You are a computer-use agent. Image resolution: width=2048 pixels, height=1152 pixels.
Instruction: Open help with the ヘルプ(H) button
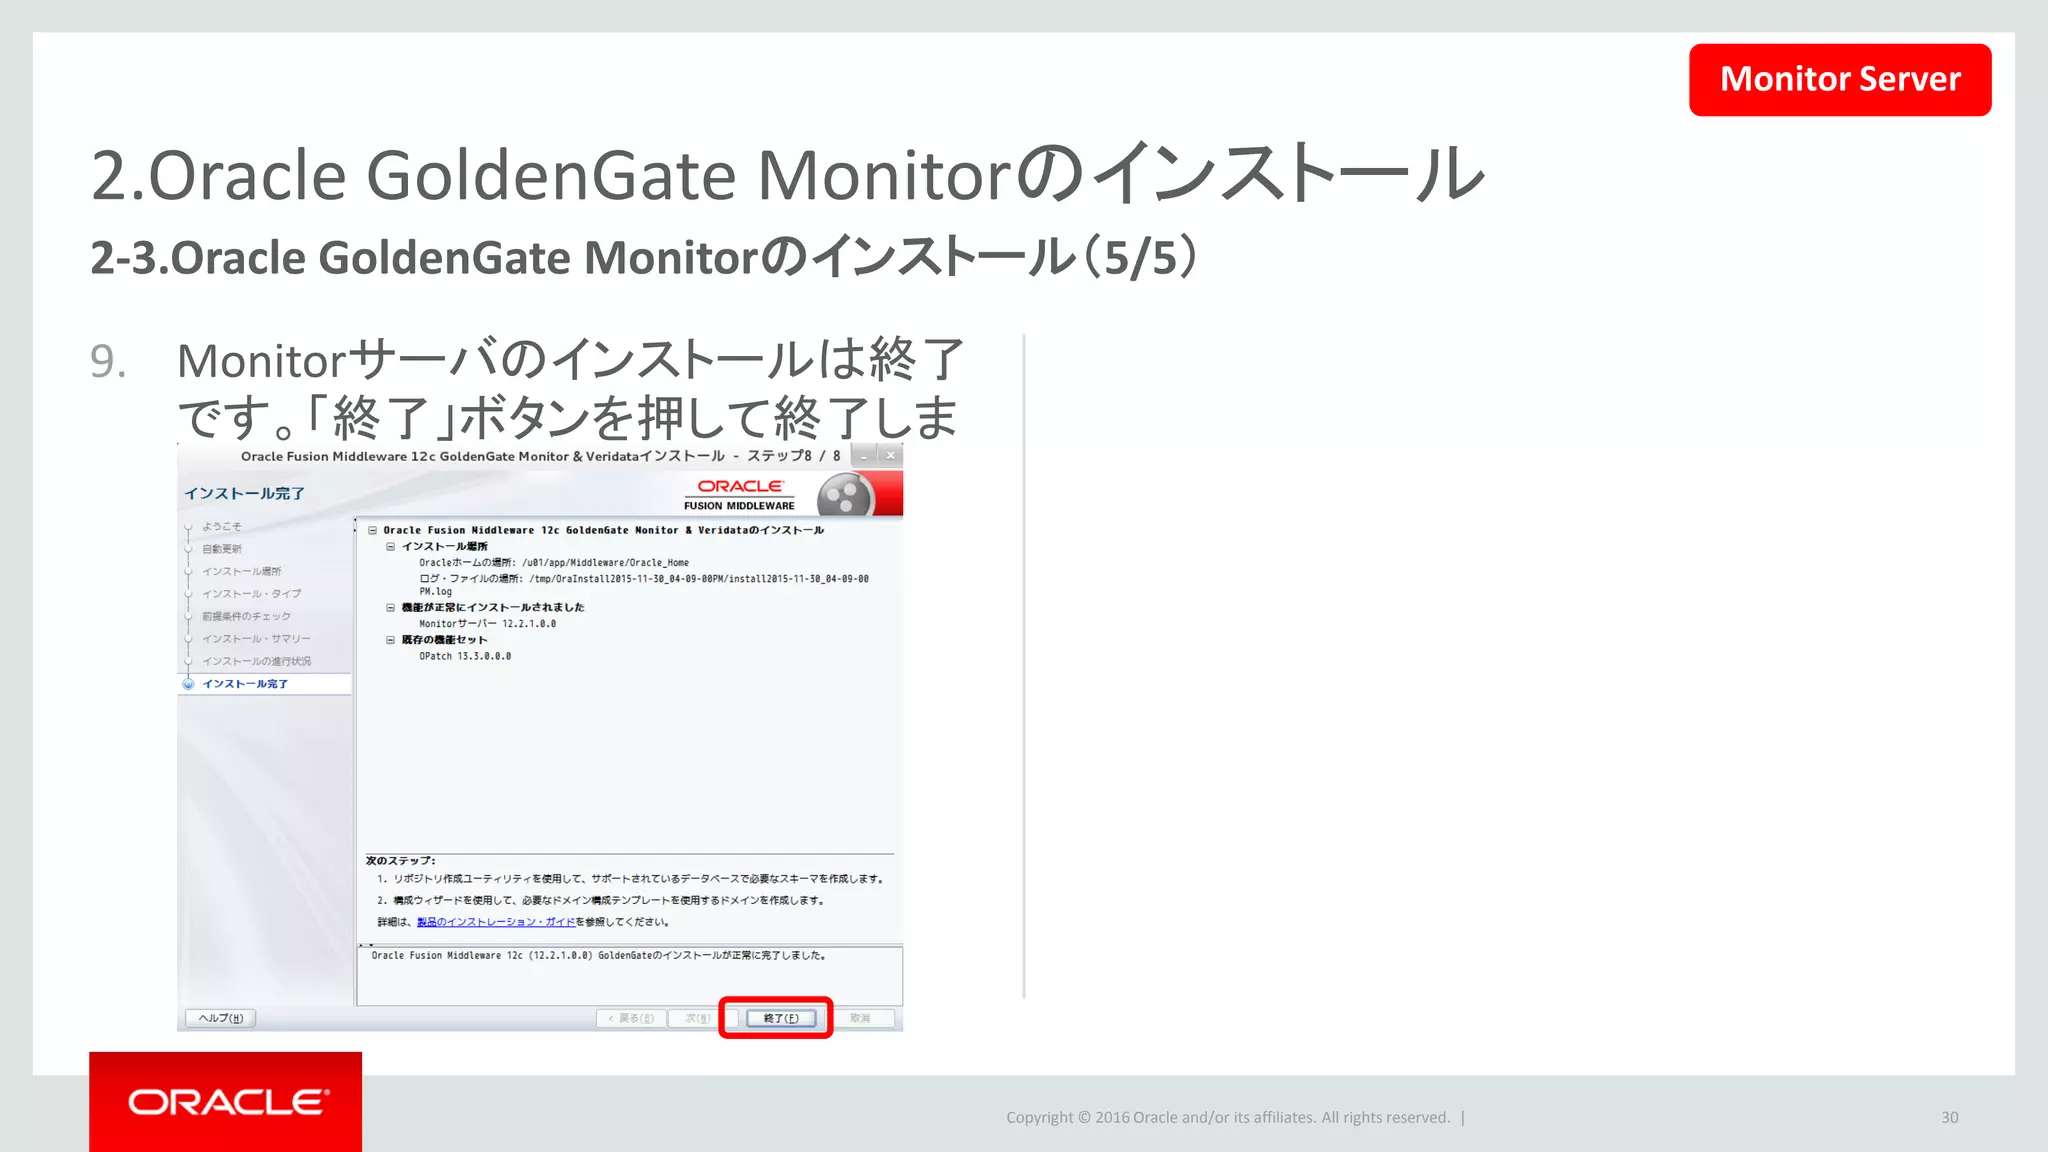[x=221, y=1018]
